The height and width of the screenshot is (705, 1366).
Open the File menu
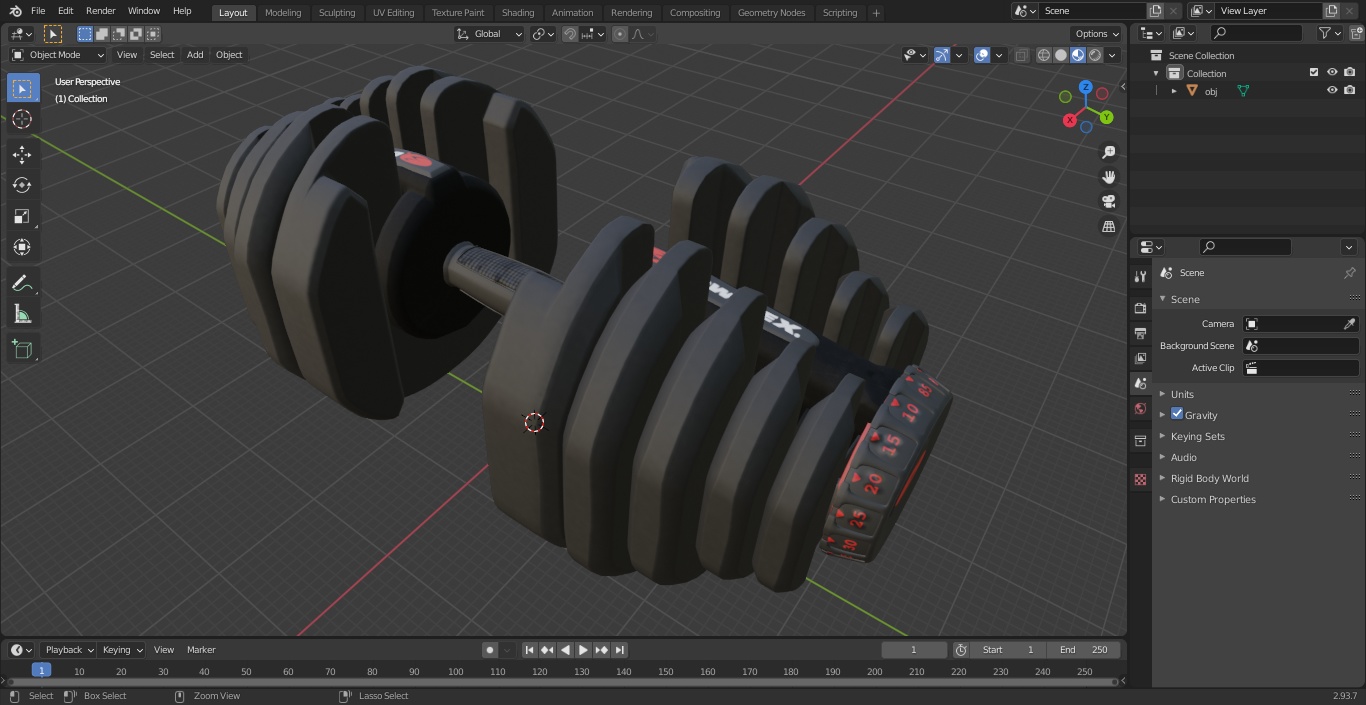(38, 11)
